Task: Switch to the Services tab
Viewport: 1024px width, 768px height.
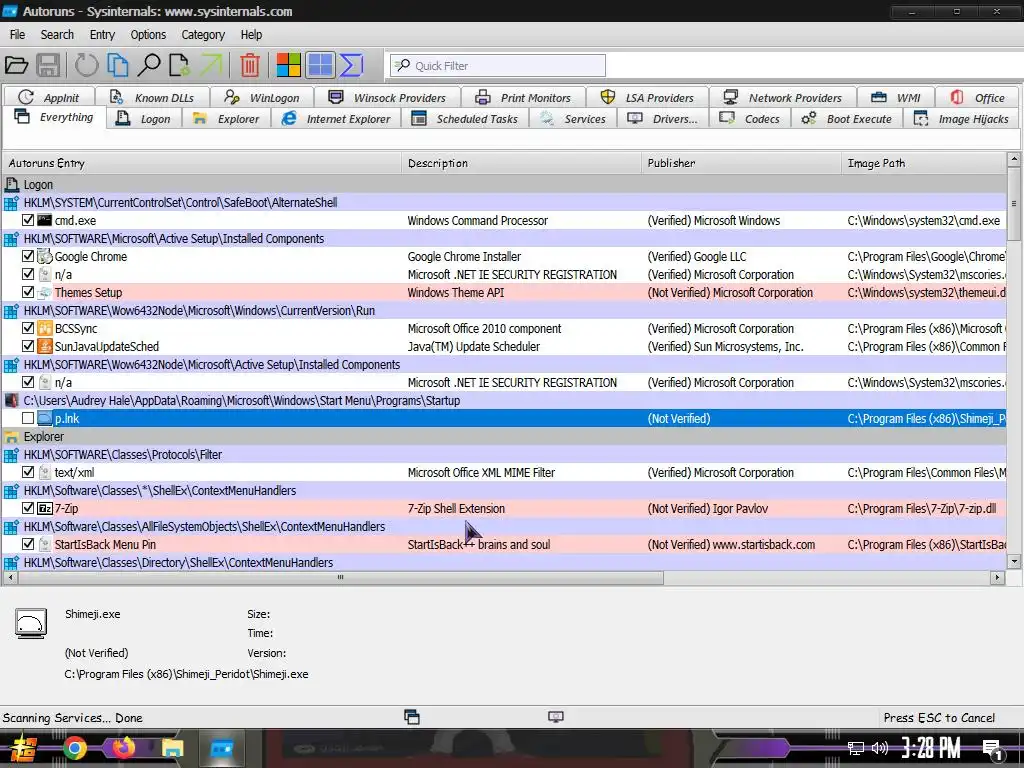Action: (x=573, y=119)
